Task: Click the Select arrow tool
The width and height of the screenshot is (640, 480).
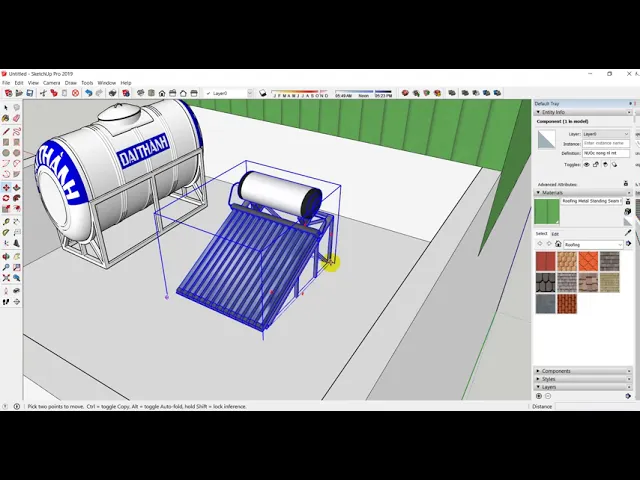Action: 6,108
